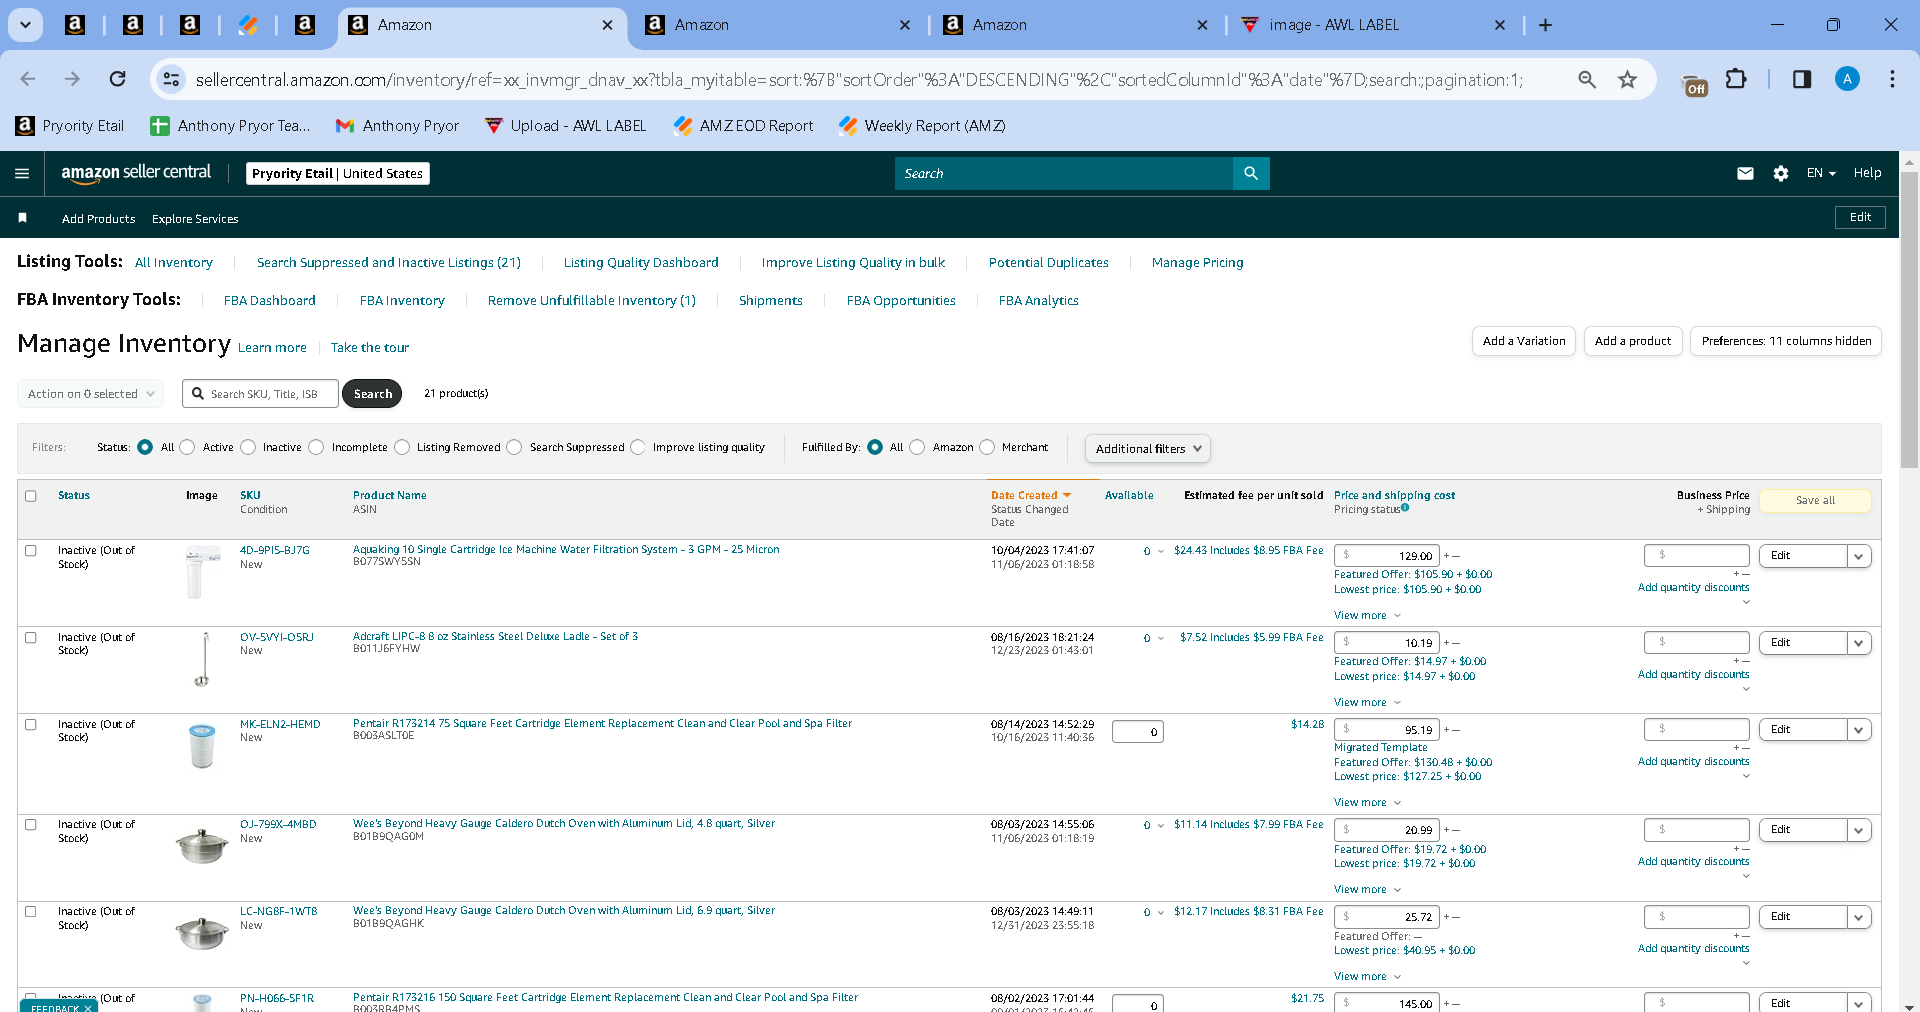Expand available quantity chevron for Aquaking row

1161,552
